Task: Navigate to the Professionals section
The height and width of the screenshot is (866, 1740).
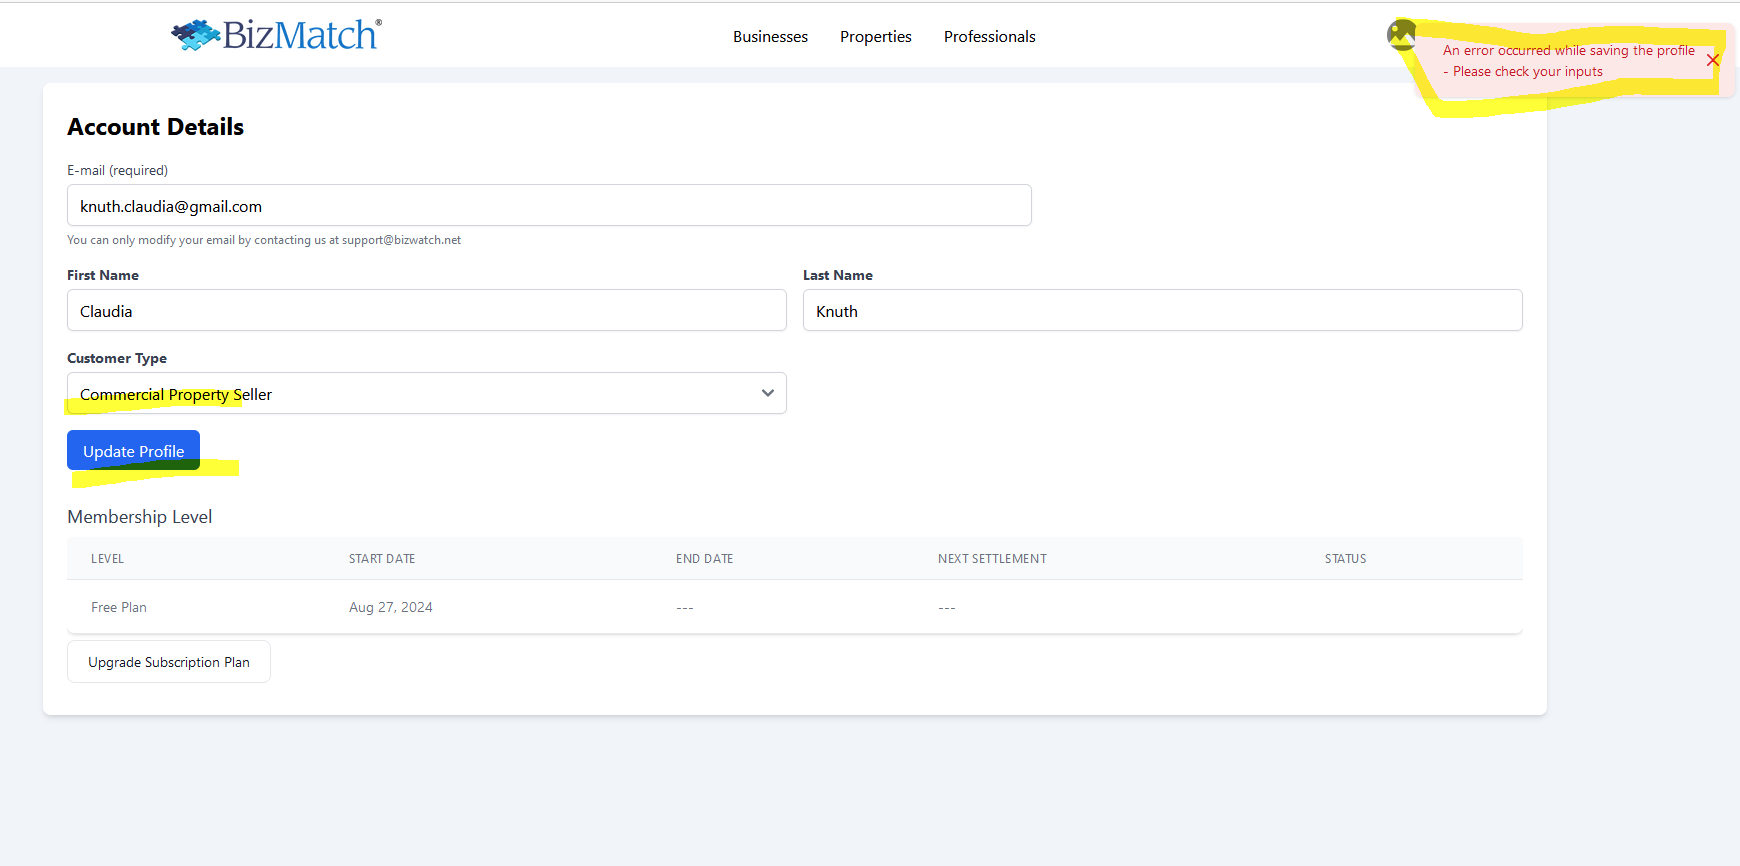Action: click(989, 37)
